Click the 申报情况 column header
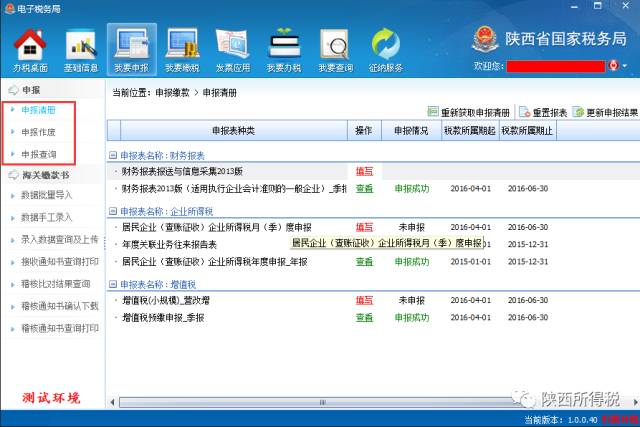 point(411,131)
